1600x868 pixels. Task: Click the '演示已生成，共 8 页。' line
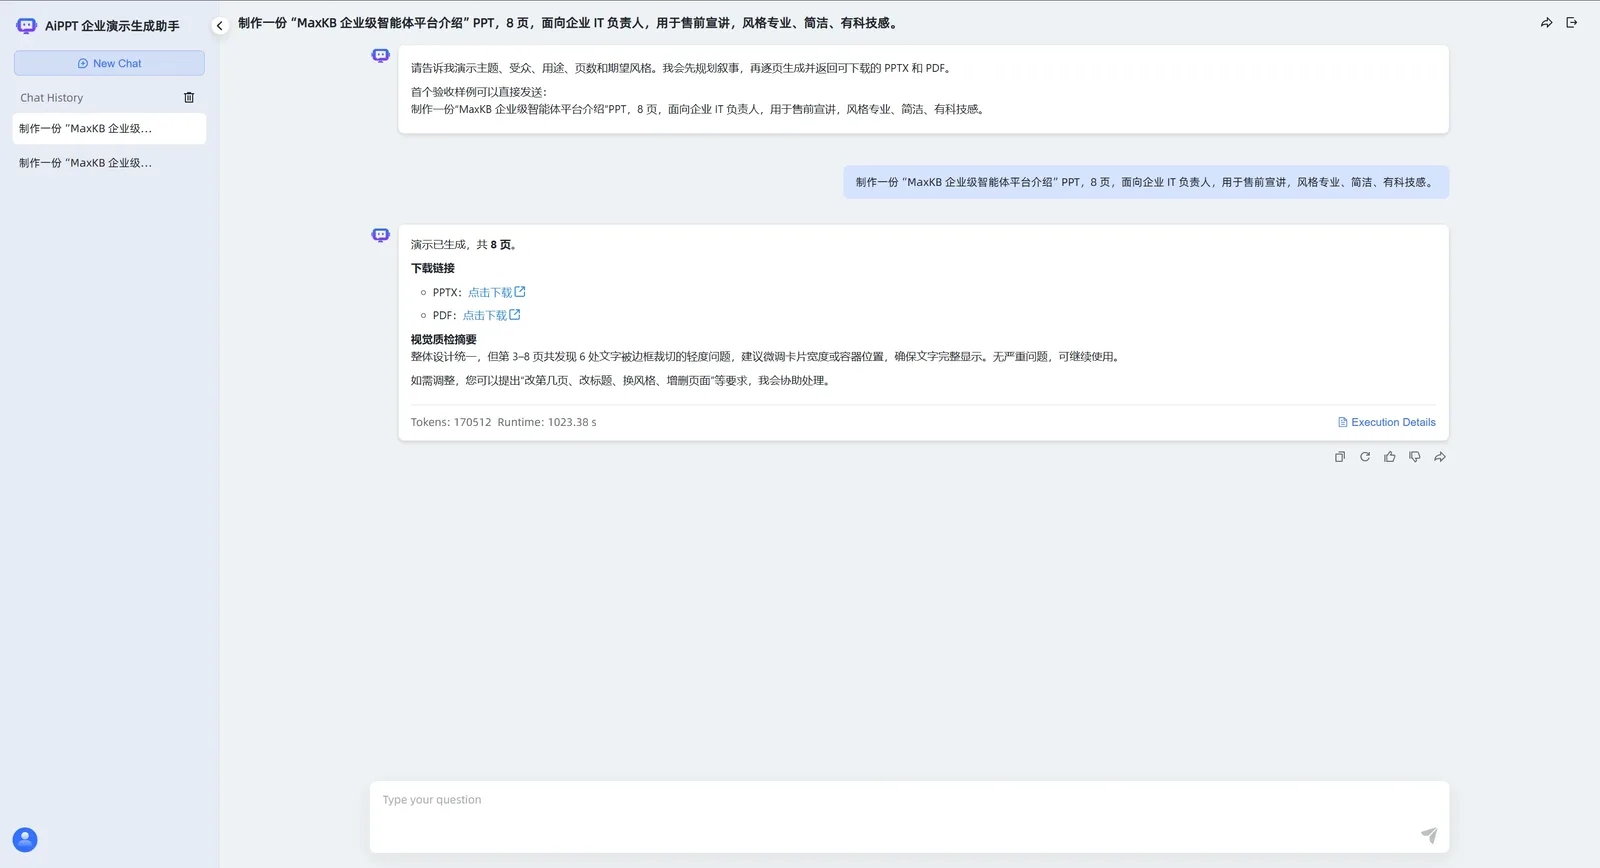[464, 245]
